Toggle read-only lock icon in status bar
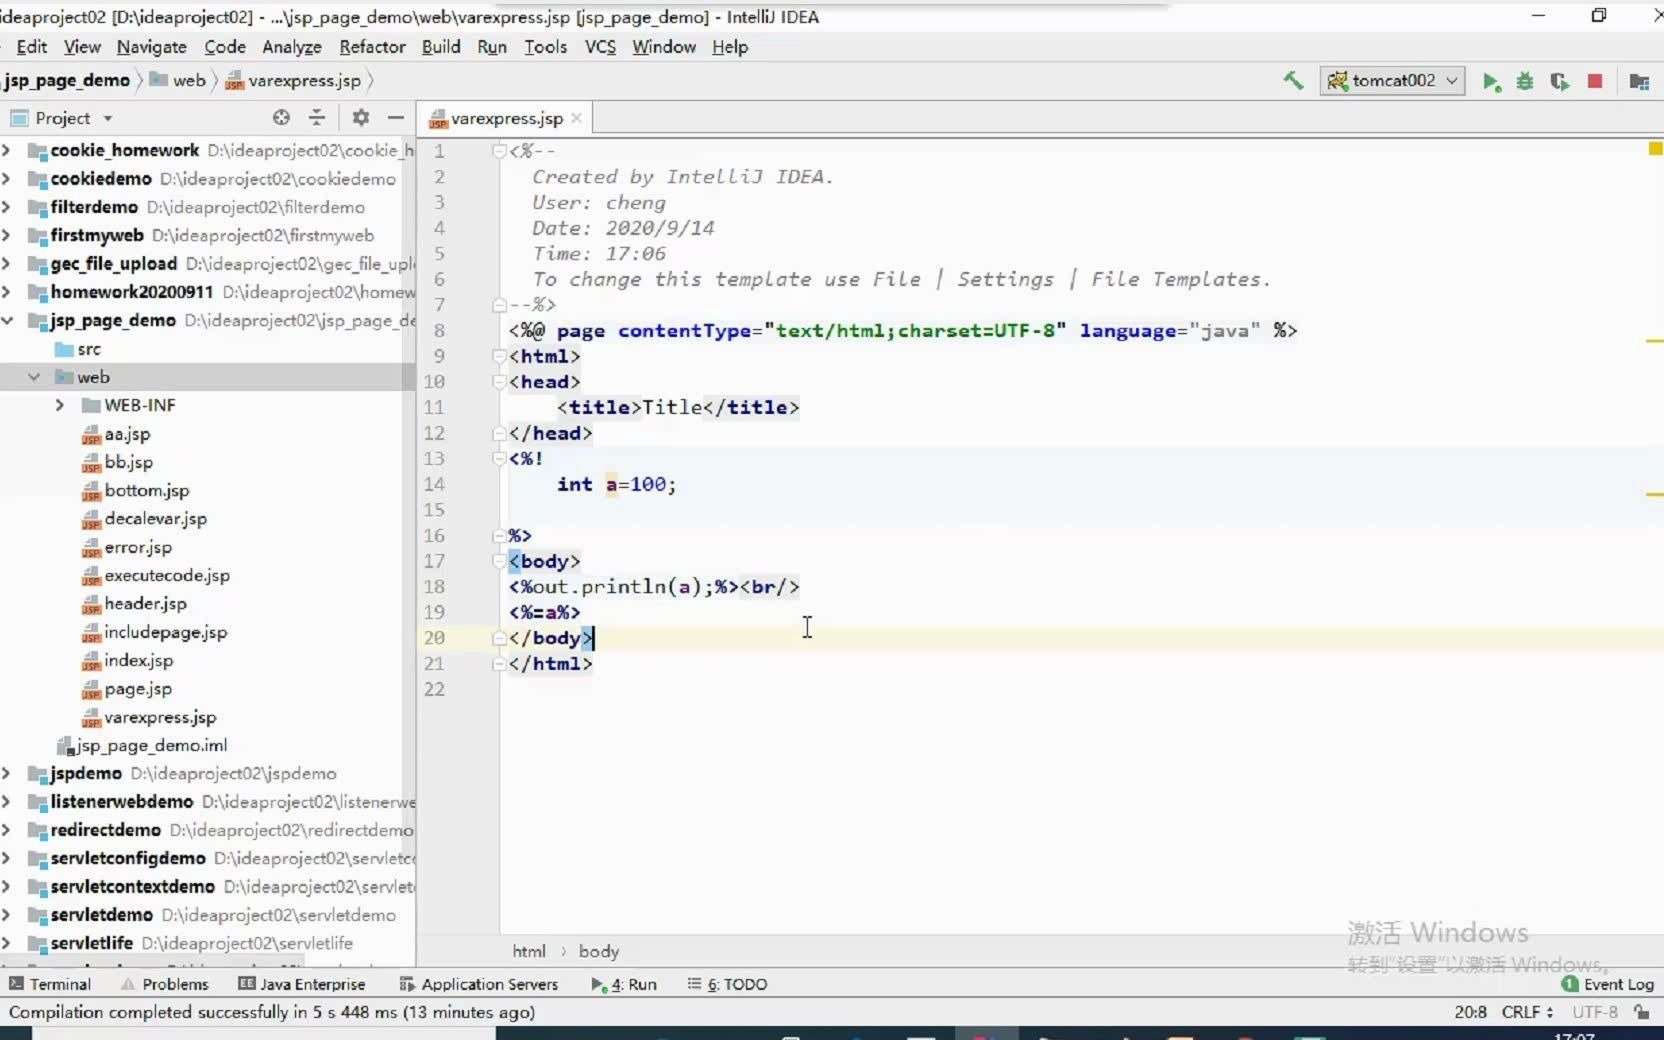Screen dimensions: 1664x1040 tap(1641, 1012)
